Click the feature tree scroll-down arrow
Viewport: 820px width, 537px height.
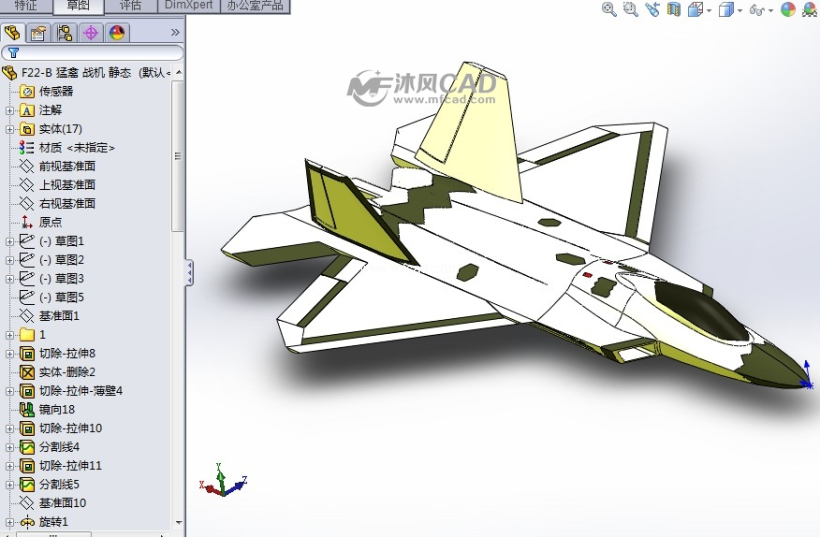point(179,522)
